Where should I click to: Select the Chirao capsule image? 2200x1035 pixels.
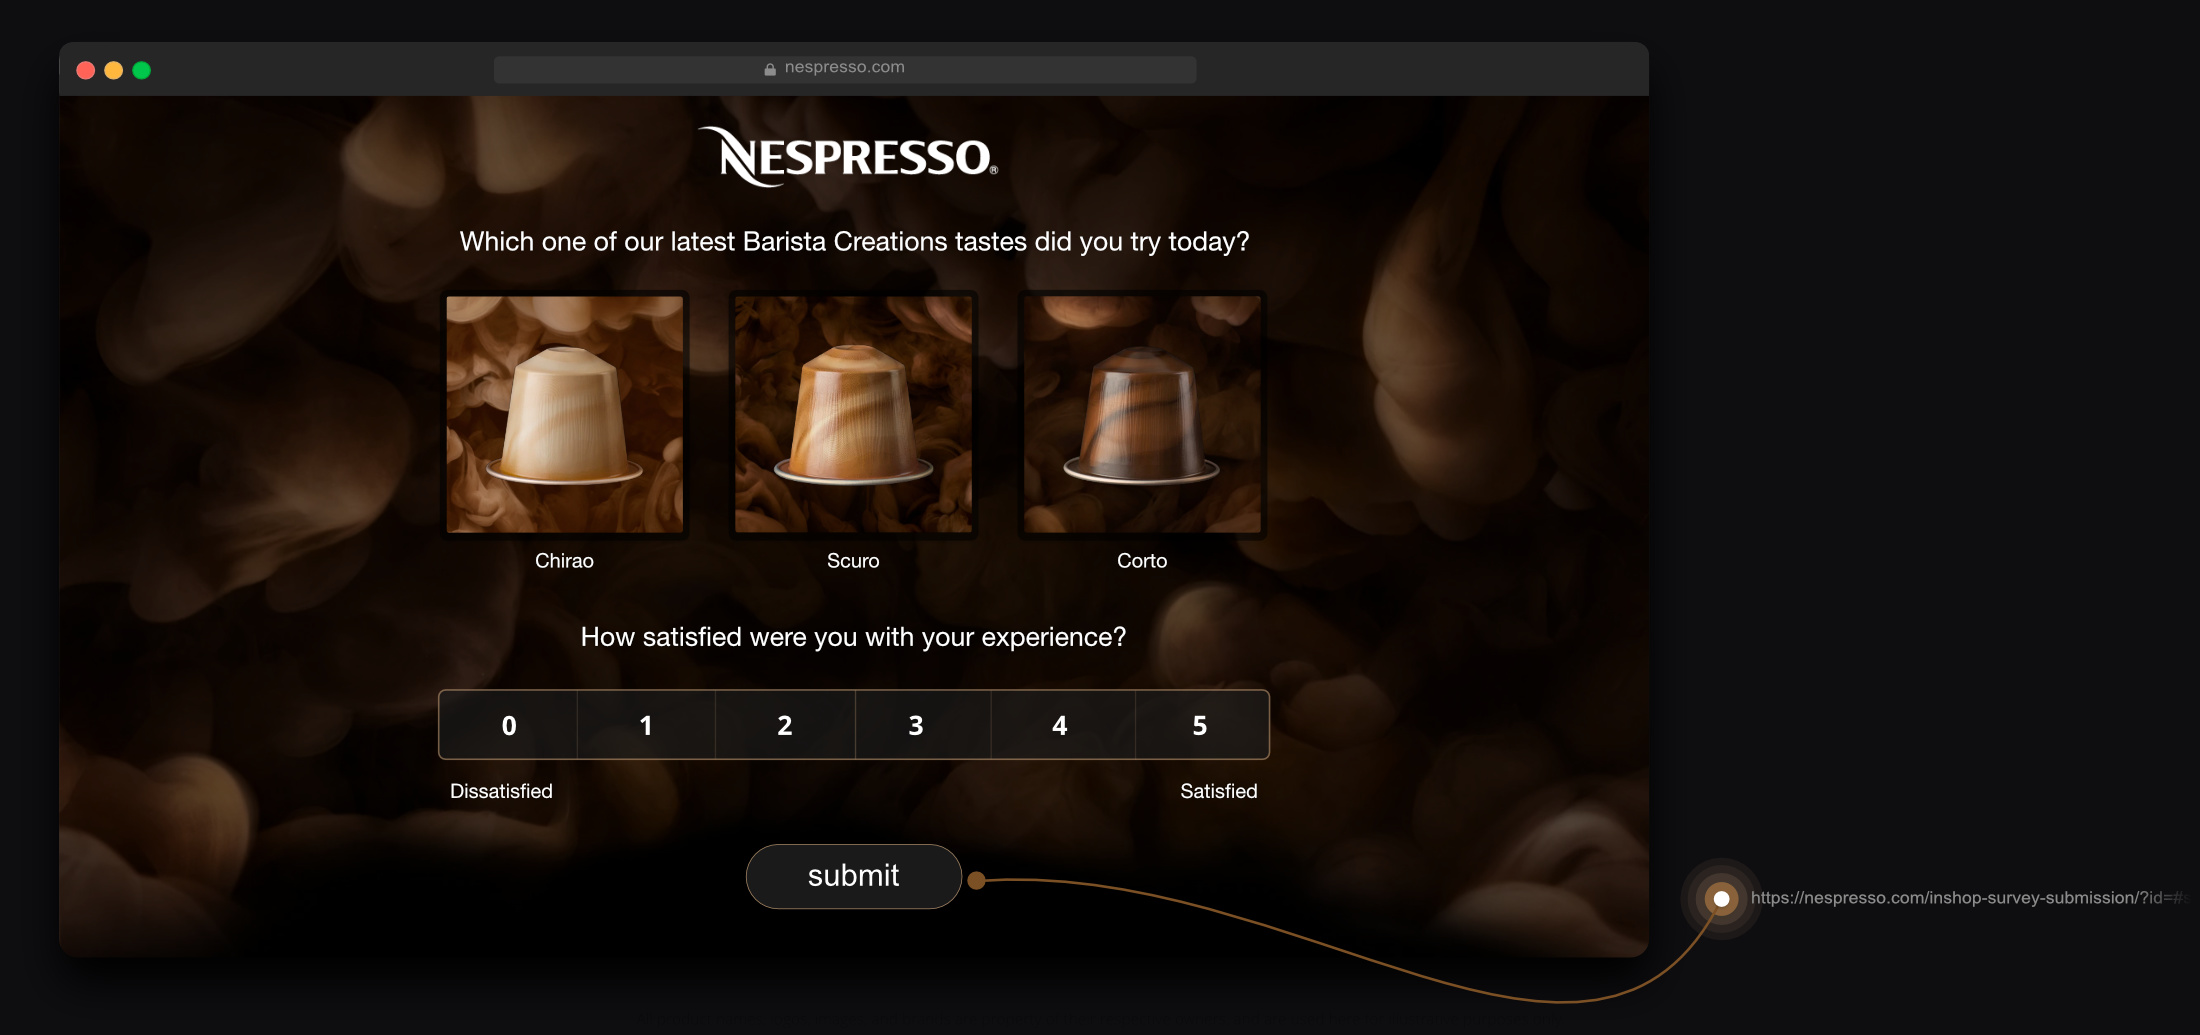pyautogui.click(x=565, y=414)
